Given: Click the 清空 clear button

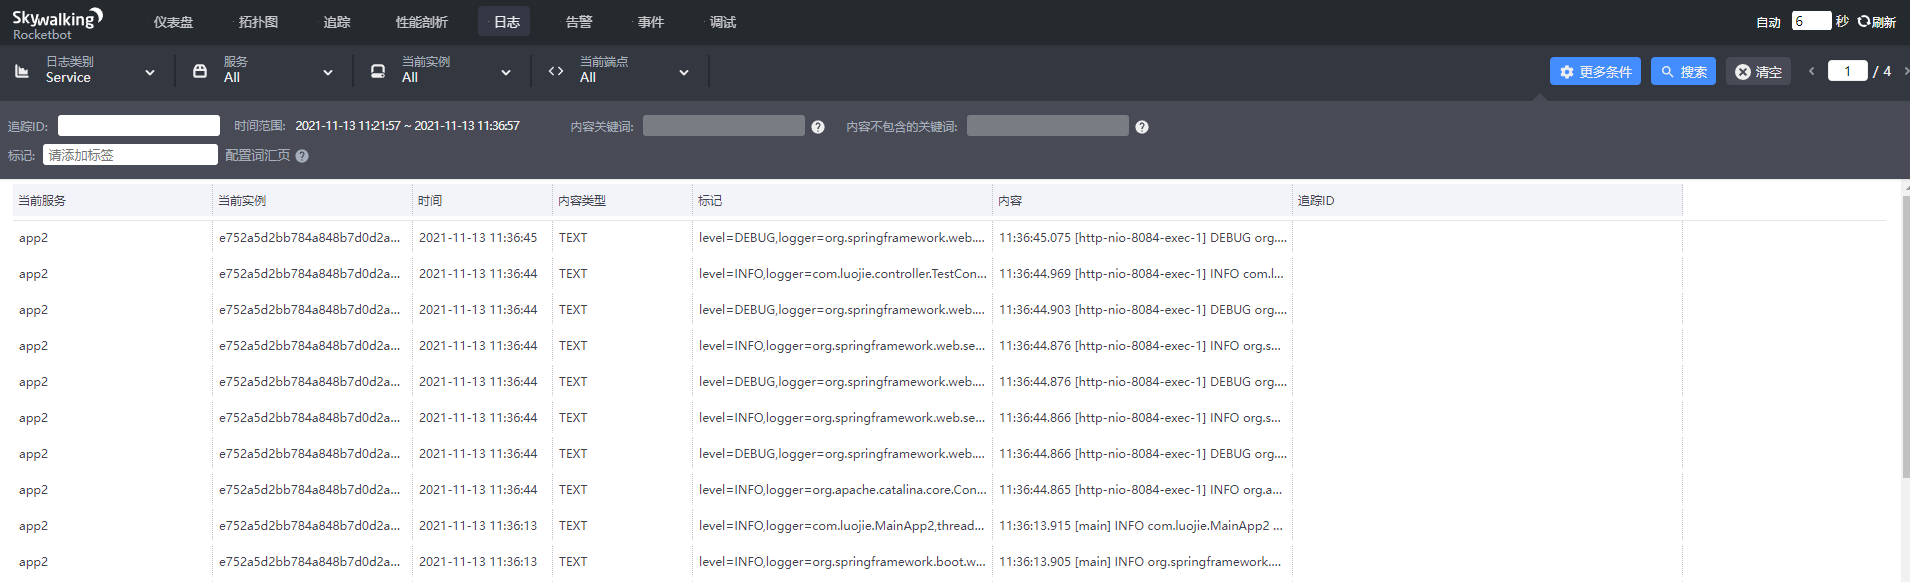Looking at the screenshot, I should (x=1758, y=71).
